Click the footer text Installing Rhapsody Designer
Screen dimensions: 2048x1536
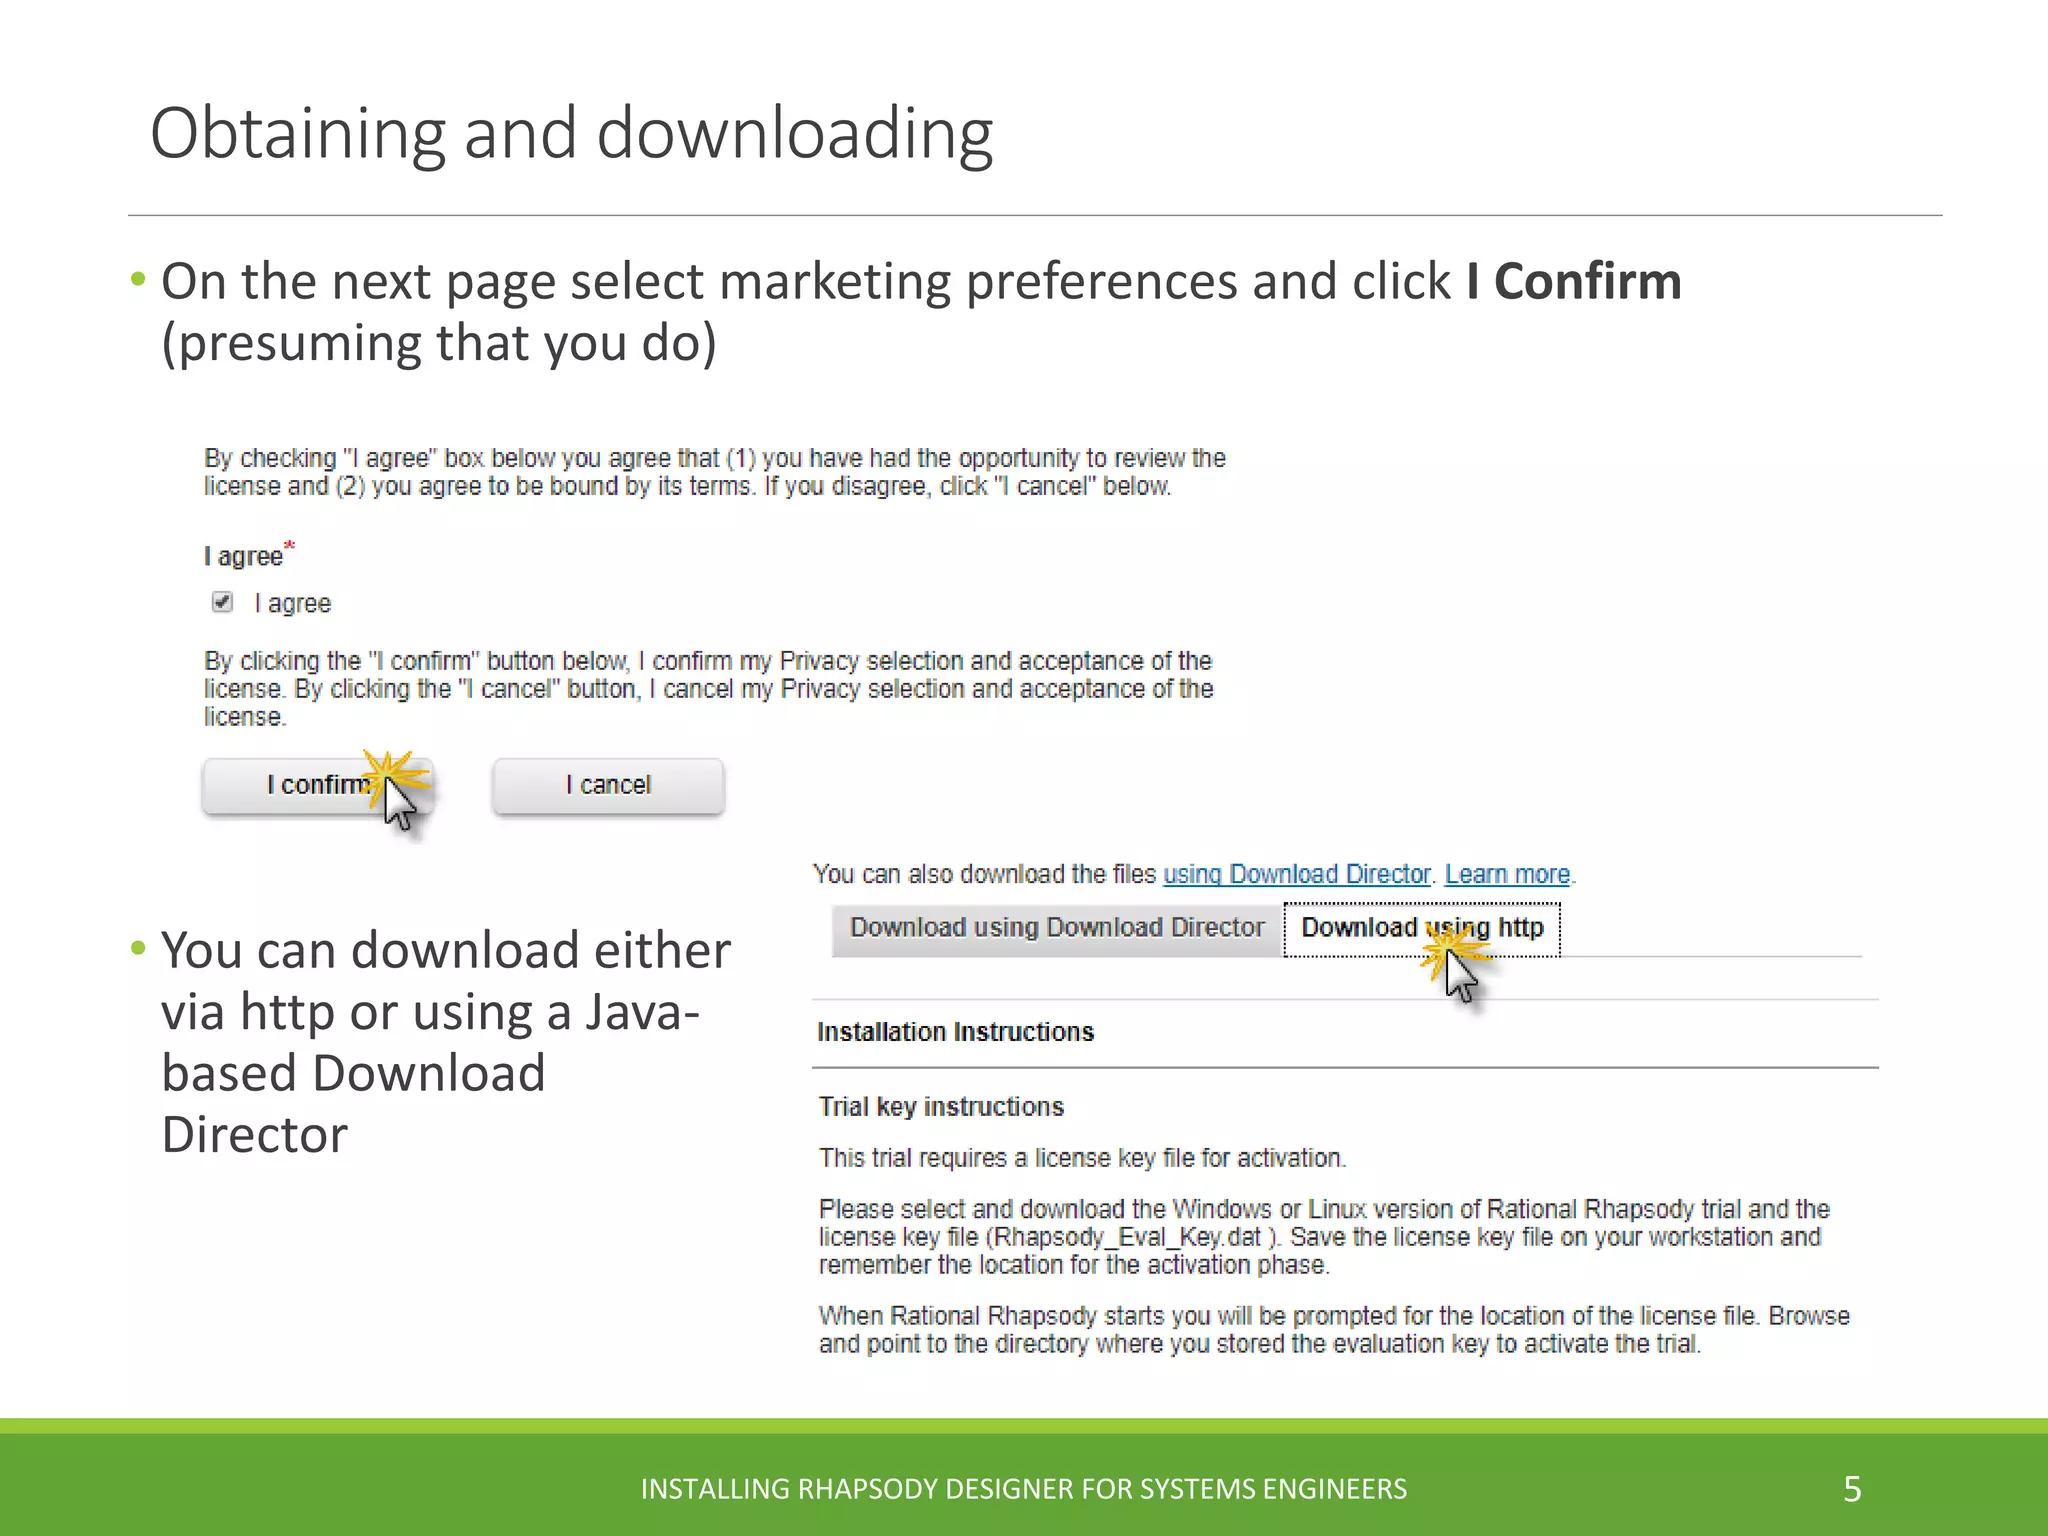(x=1024, y=1489)
